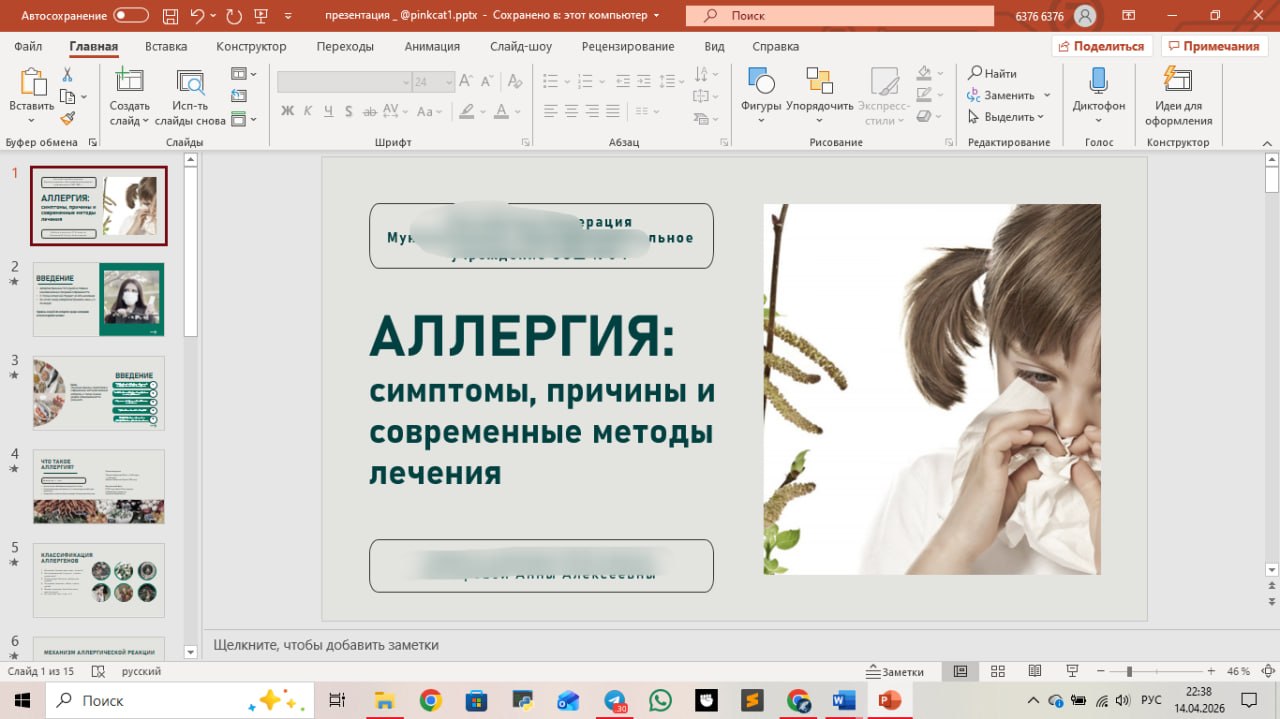
Task: Click the Справка tab
Action: [x=775, y=46]
